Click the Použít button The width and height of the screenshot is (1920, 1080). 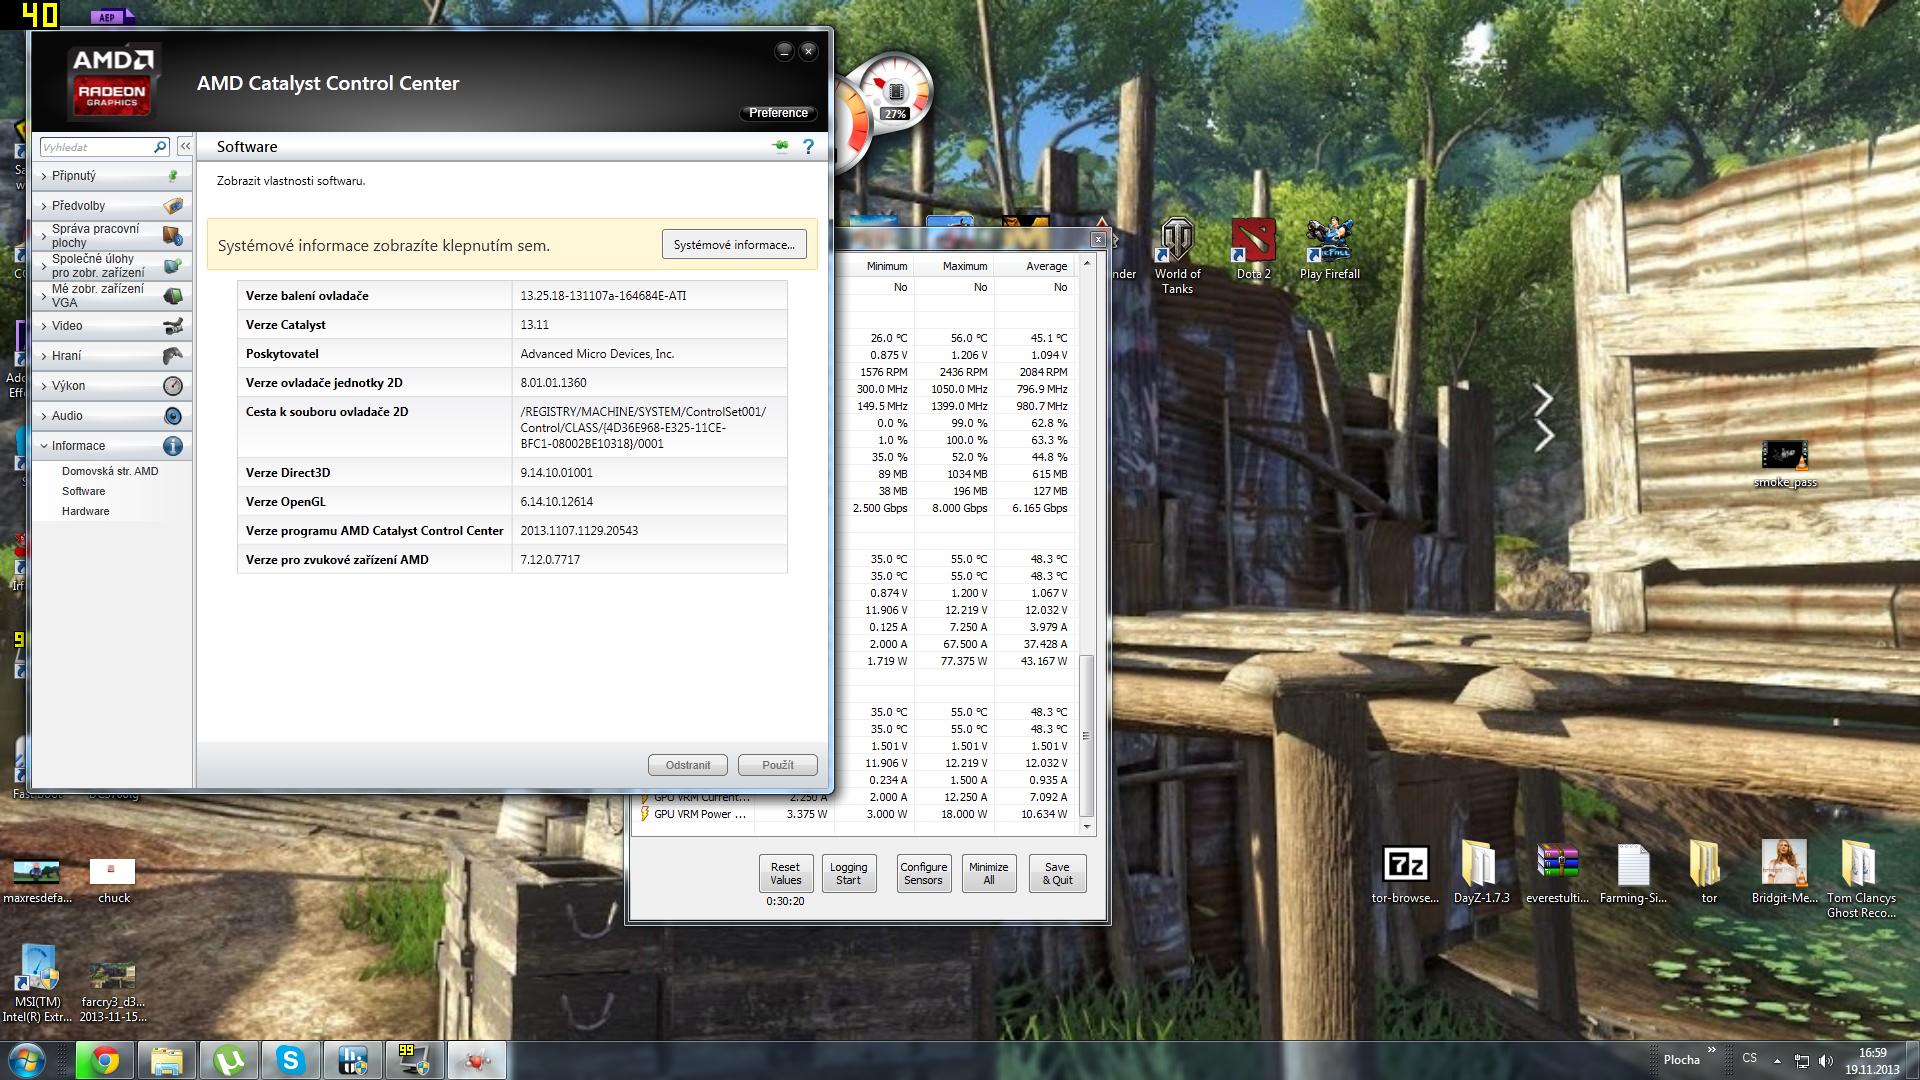(778, 765)
